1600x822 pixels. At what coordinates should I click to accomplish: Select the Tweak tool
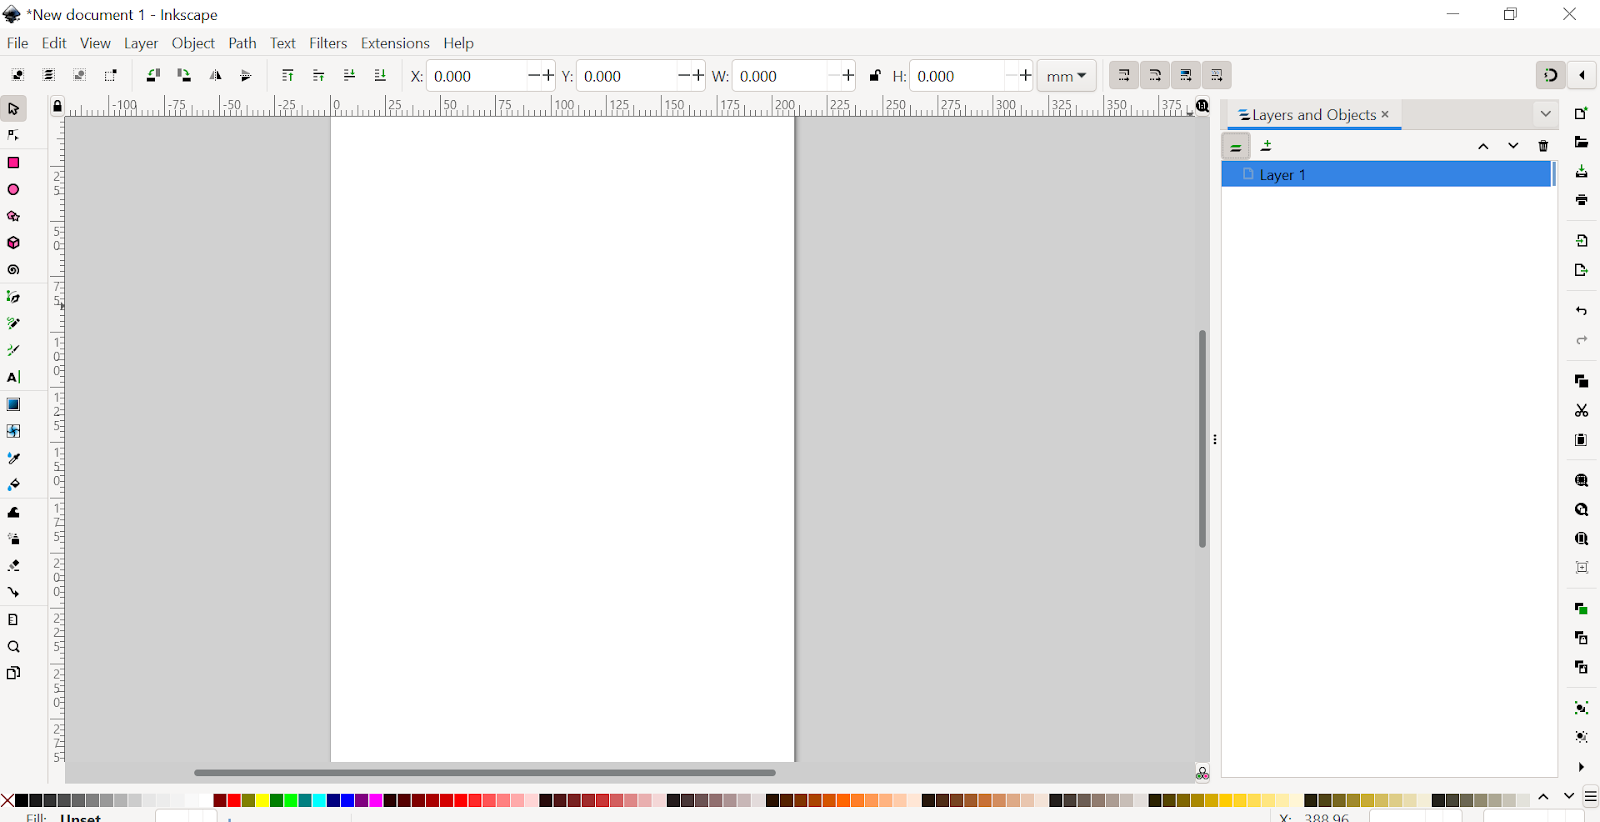tap(14, 512)
